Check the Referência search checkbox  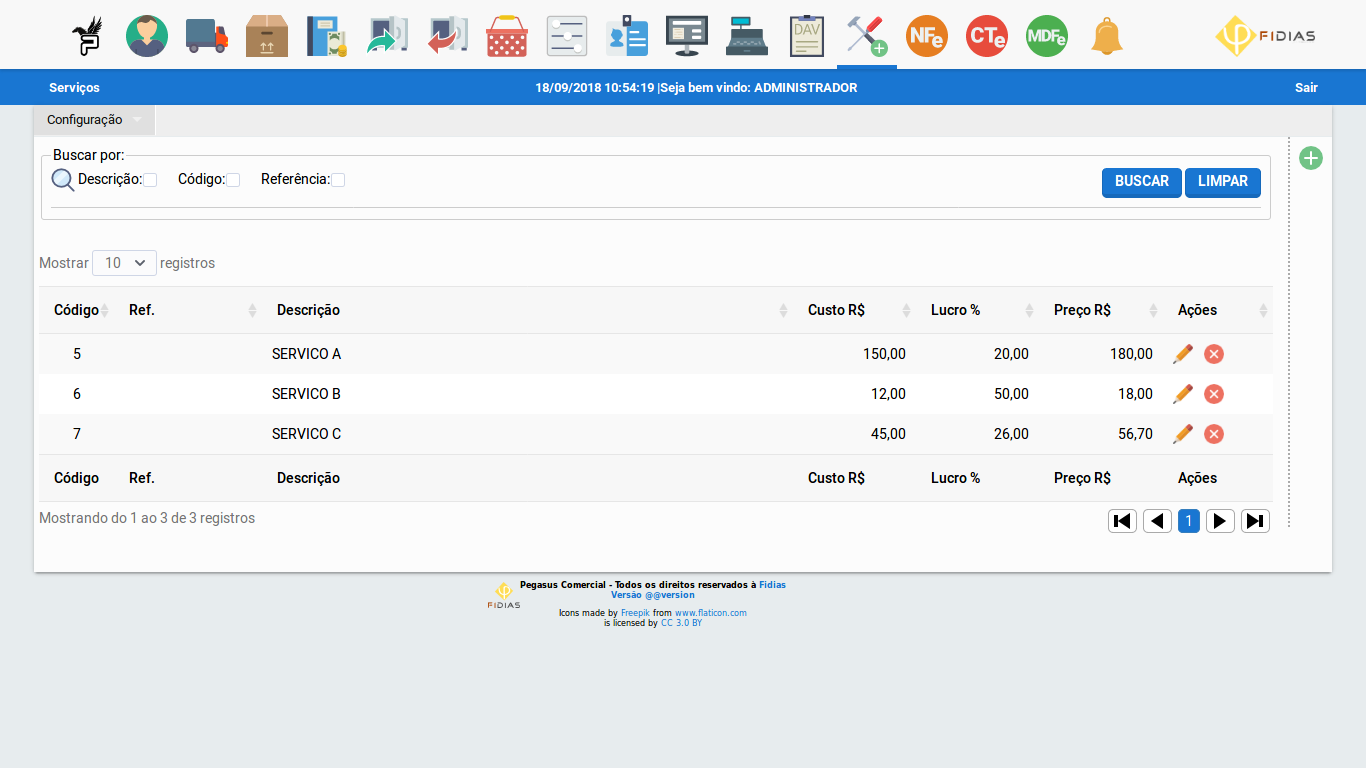pos(338,180)
